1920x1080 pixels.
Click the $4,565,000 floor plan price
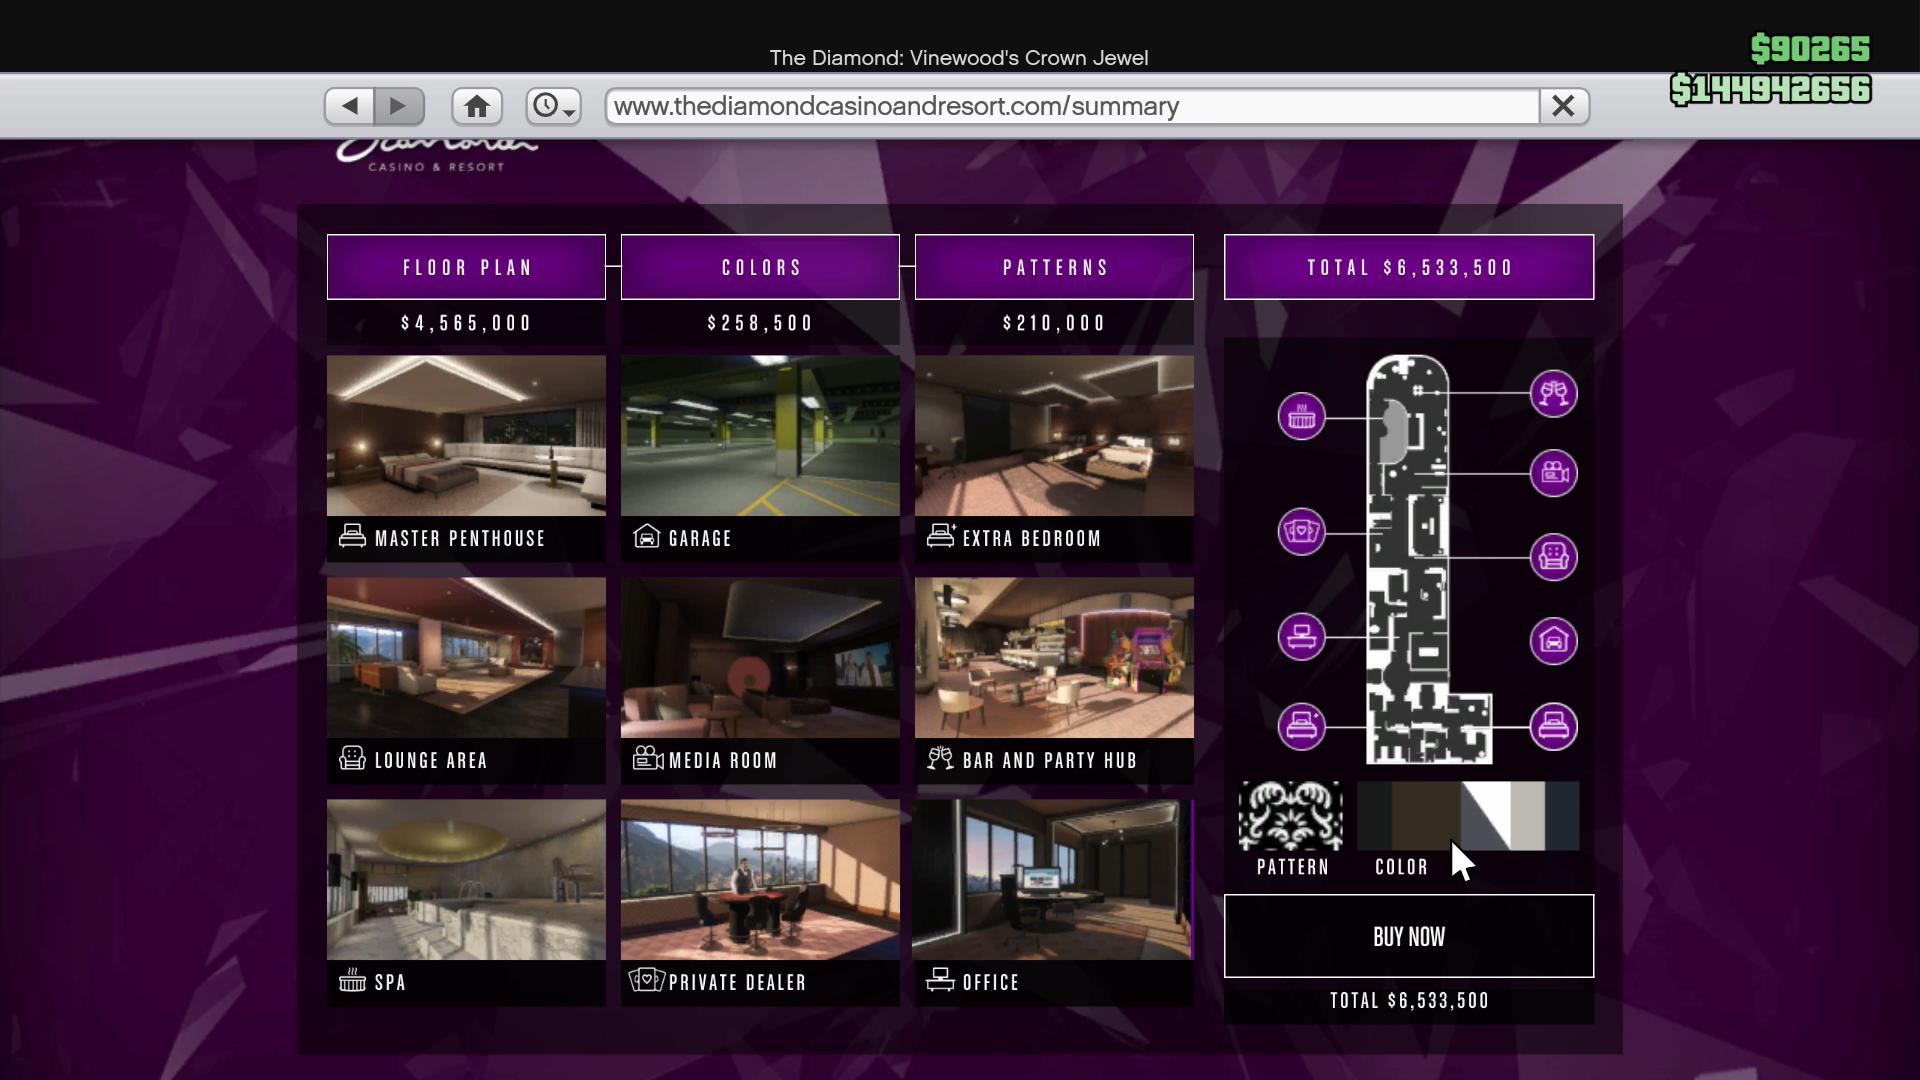pos(466,323)
